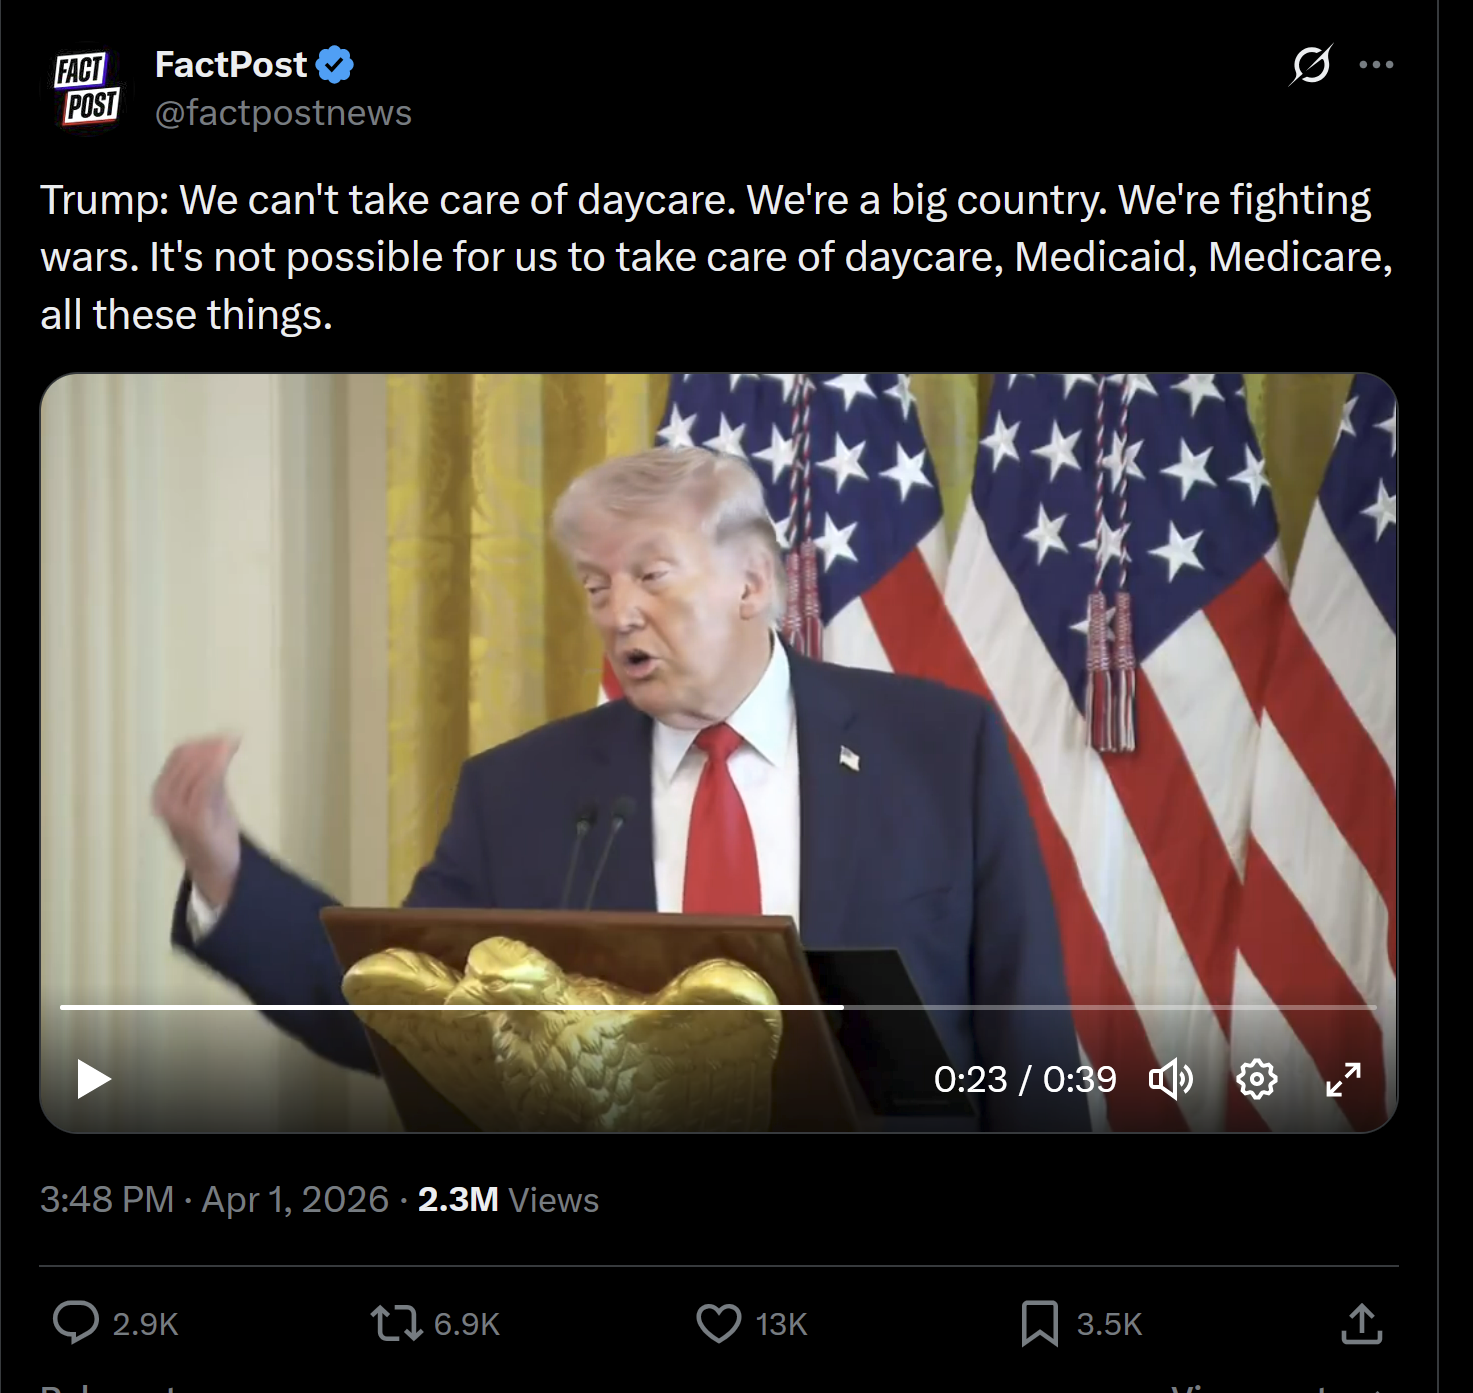
Task: Bookmark this post
Action: (1040, 1323)
